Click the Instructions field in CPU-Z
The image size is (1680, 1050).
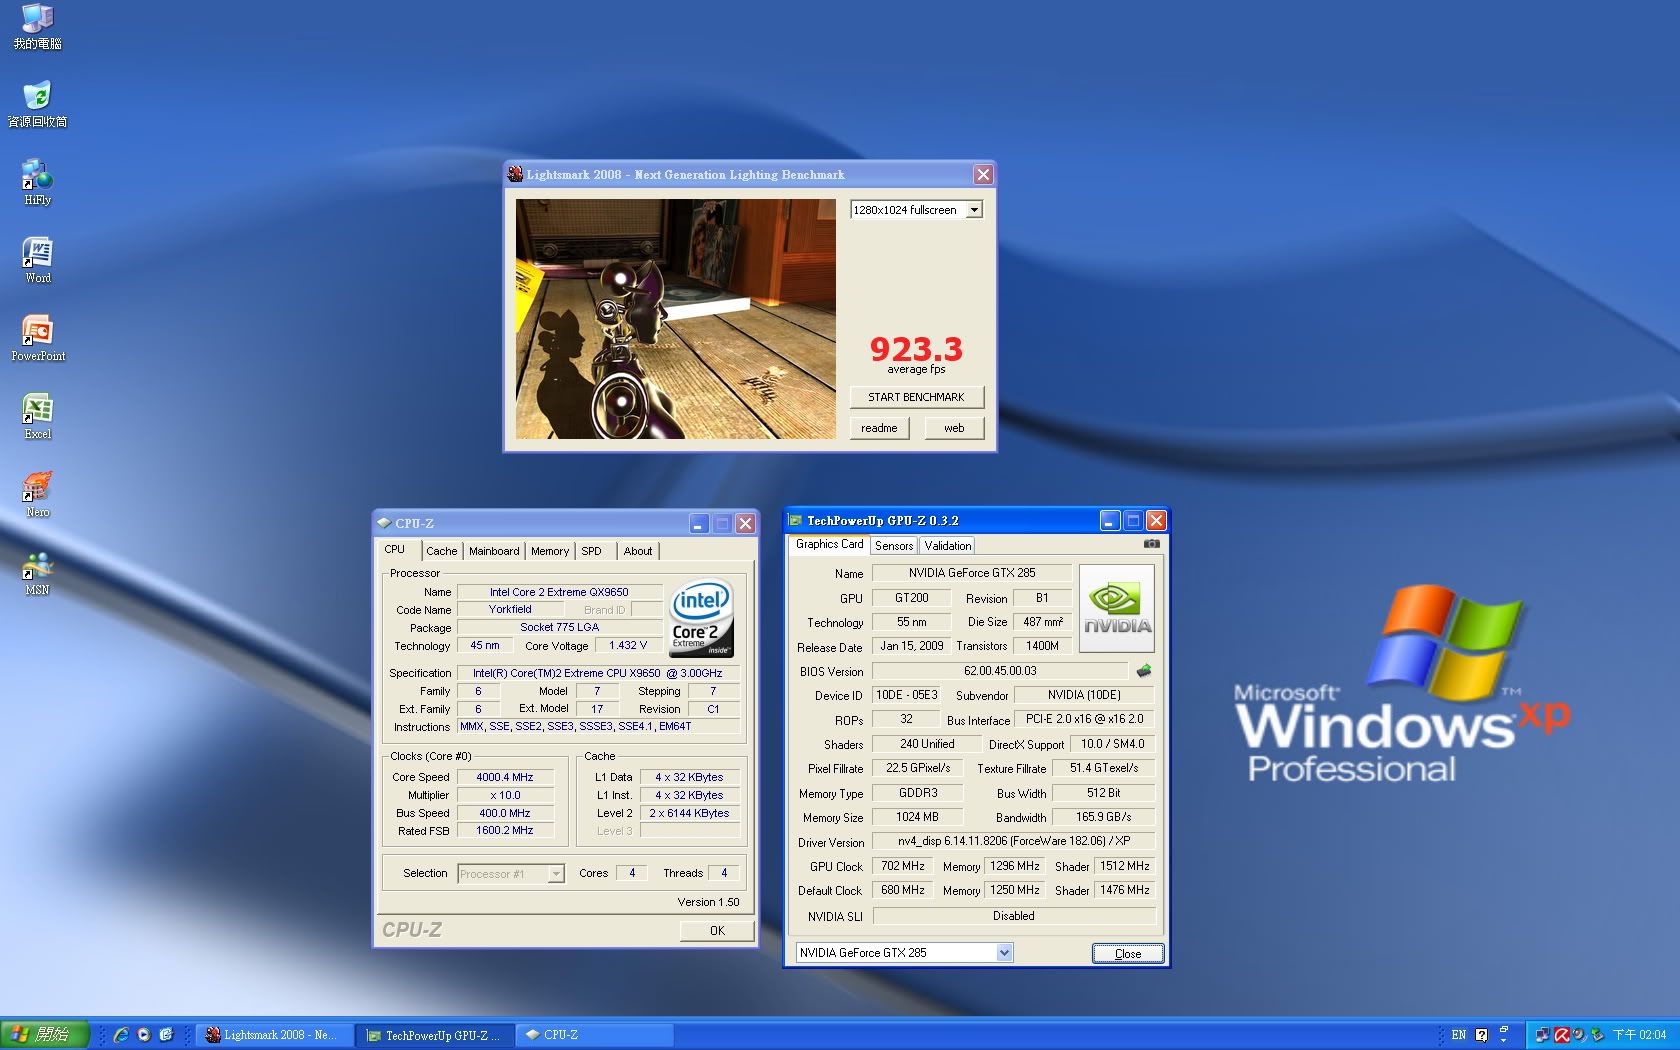[598, 727]
